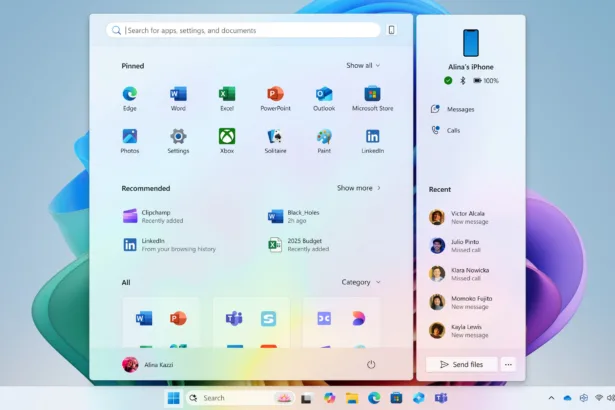The image size is (615, 410).
Task: Launch Paint from Pinned apps
Action: 324,140
